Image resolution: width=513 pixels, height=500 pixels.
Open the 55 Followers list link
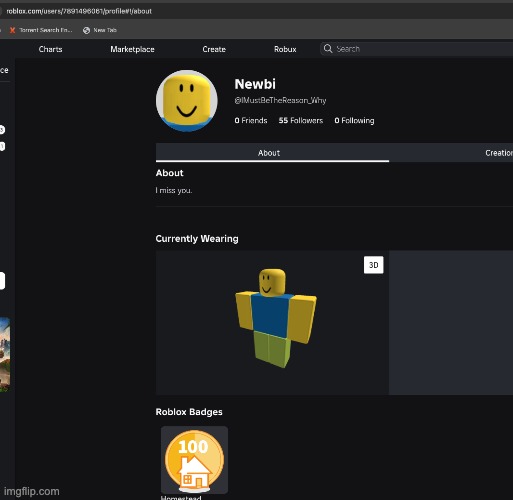tap(301, 121)
